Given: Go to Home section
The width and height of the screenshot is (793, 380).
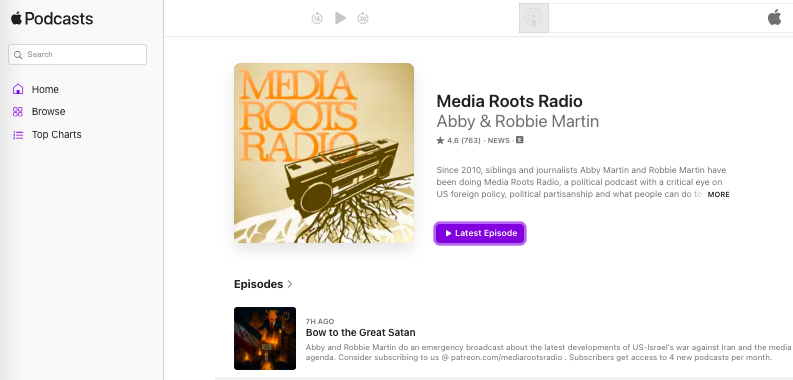Looking at the screenshot, I should 45,90.
